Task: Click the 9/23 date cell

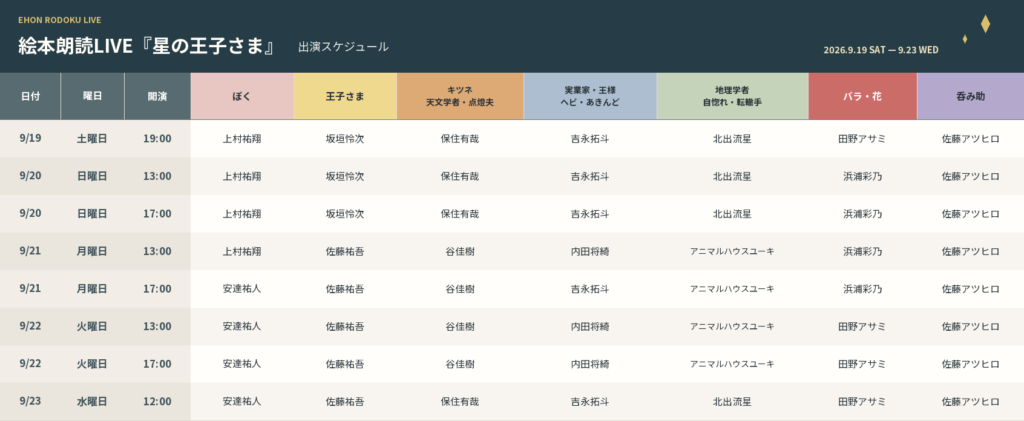Action: [30, 401]
